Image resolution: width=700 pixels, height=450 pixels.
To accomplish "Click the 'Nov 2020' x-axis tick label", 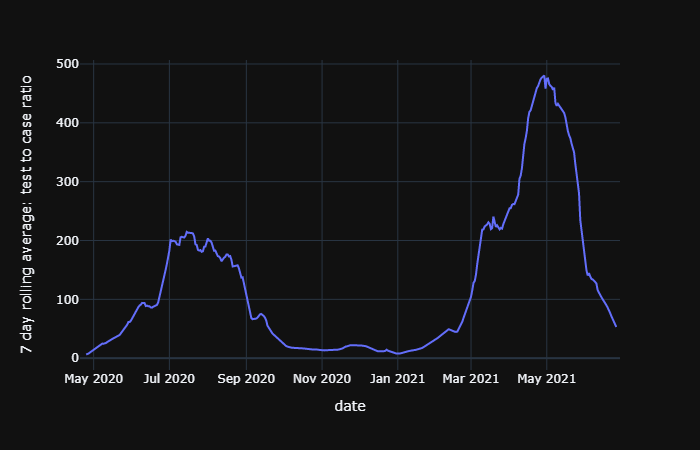I will point(322,379).
